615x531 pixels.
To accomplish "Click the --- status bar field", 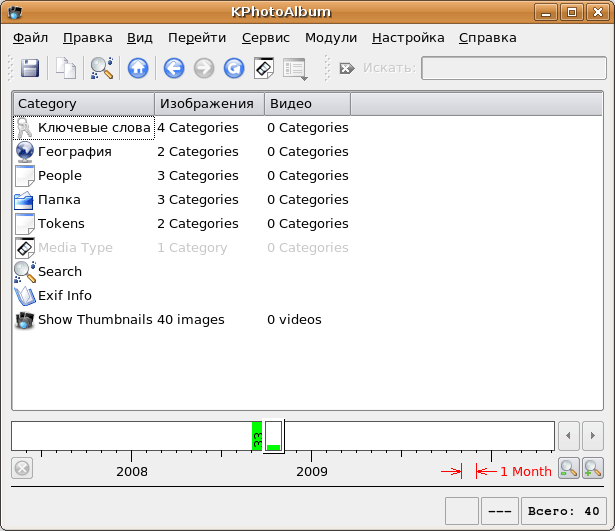I will [500, 511].
